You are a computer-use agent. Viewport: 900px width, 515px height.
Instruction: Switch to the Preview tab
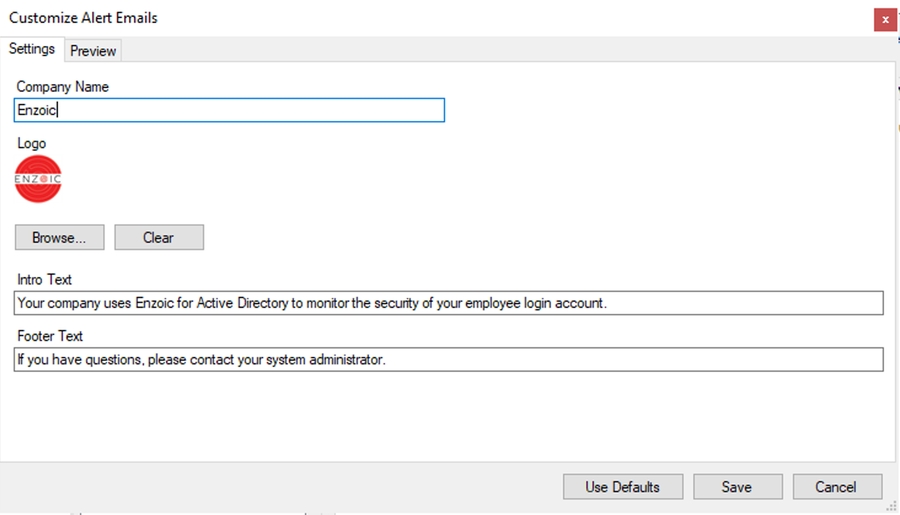click(x=93, y=51)
